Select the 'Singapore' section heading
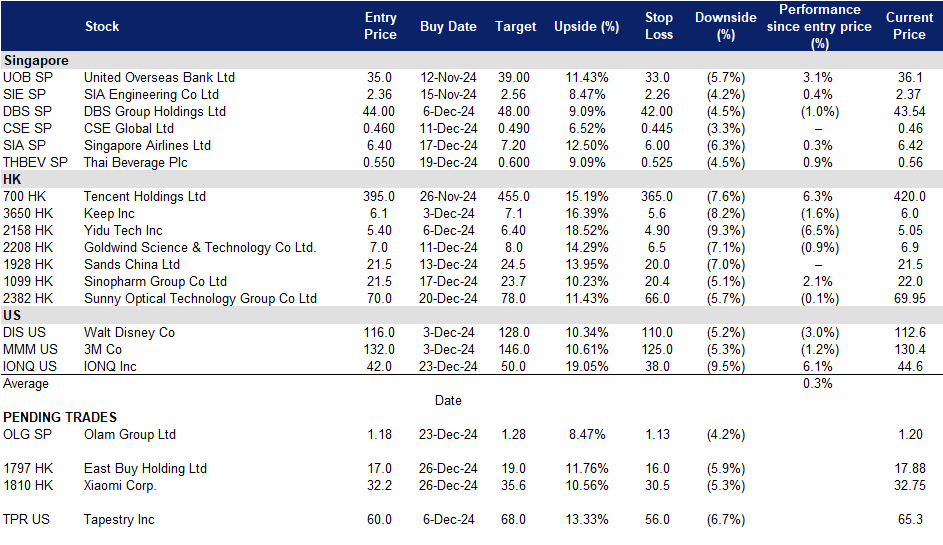 click(36, 61)
